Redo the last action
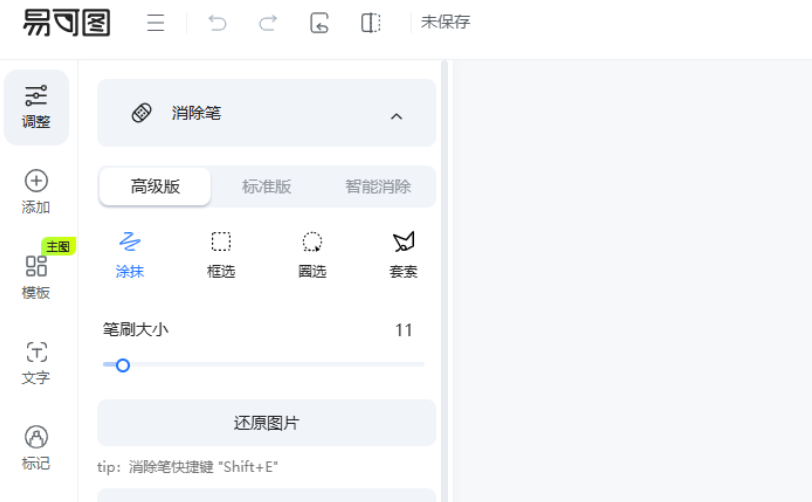Screen dimensions: 812x502 click(268, 23)
